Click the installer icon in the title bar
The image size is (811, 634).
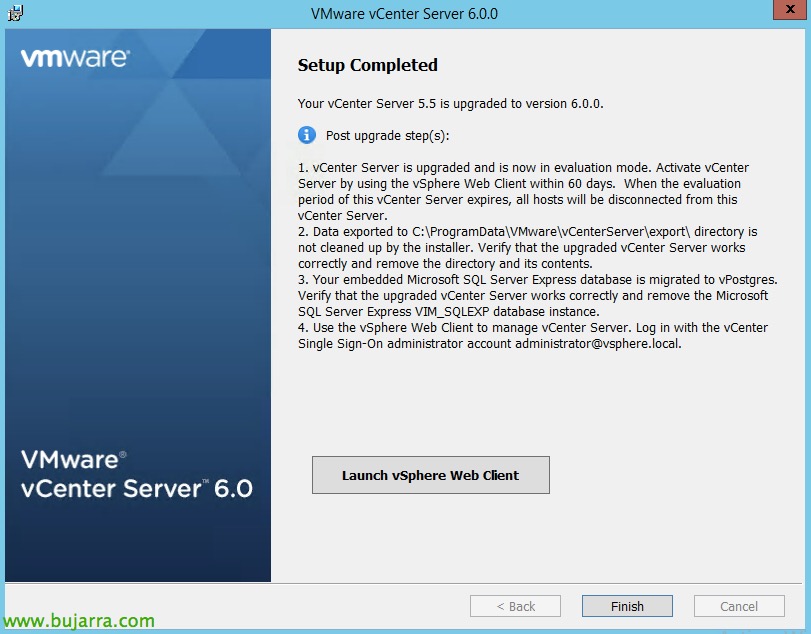(15, 13)
